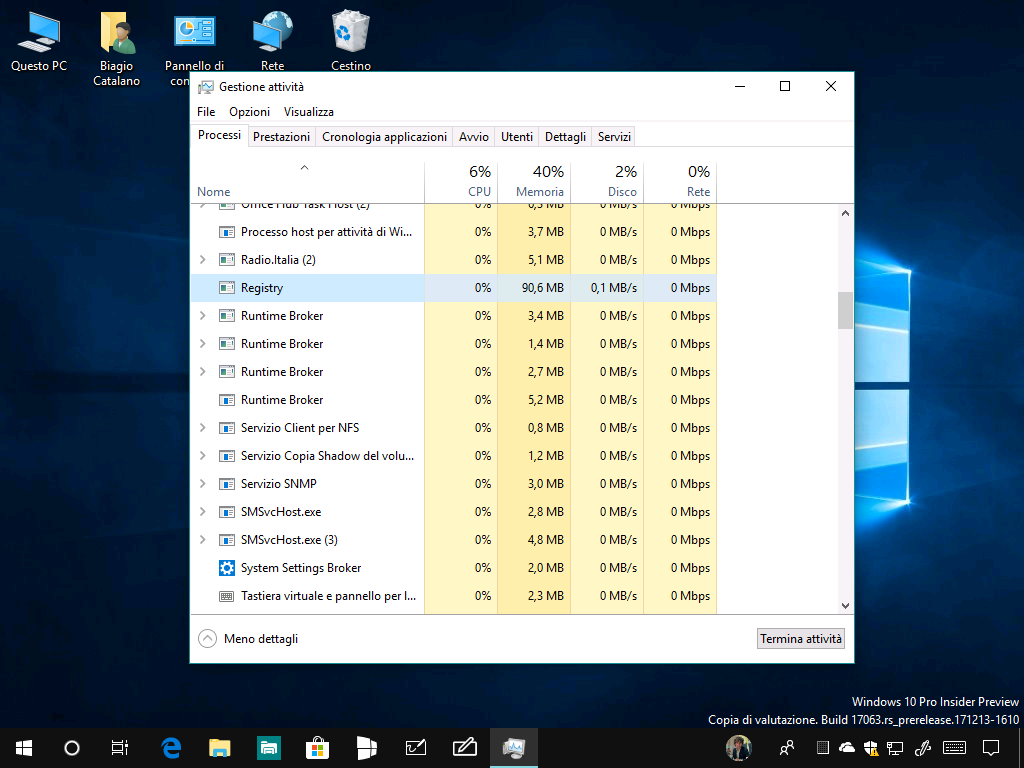Open Windows Ink Workspace tray icon
The height and width of the screenshot is (768, 1024).
click(x=923, y=748)
